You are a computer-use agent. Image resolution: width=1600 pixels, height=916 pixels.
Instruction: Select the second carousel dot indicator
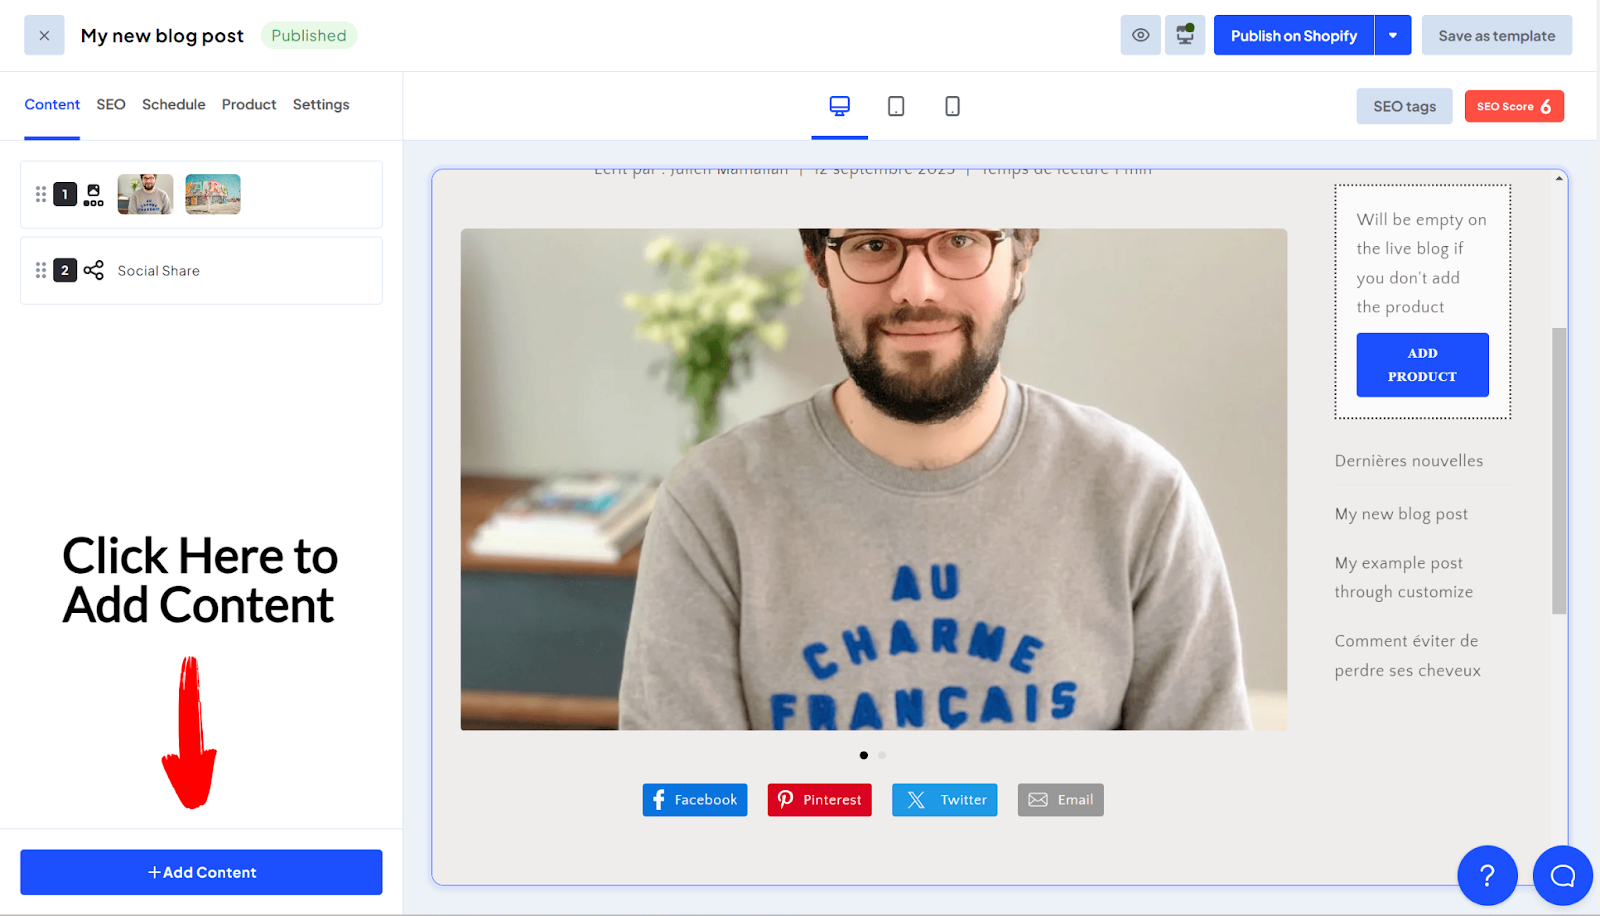tap(881, 755)
